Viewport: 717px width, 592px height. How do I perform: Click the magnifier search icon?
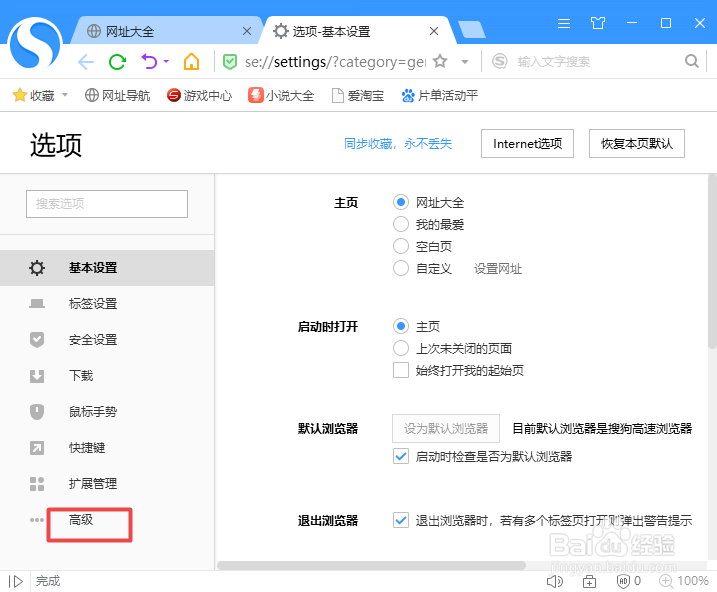coord(692,61)
